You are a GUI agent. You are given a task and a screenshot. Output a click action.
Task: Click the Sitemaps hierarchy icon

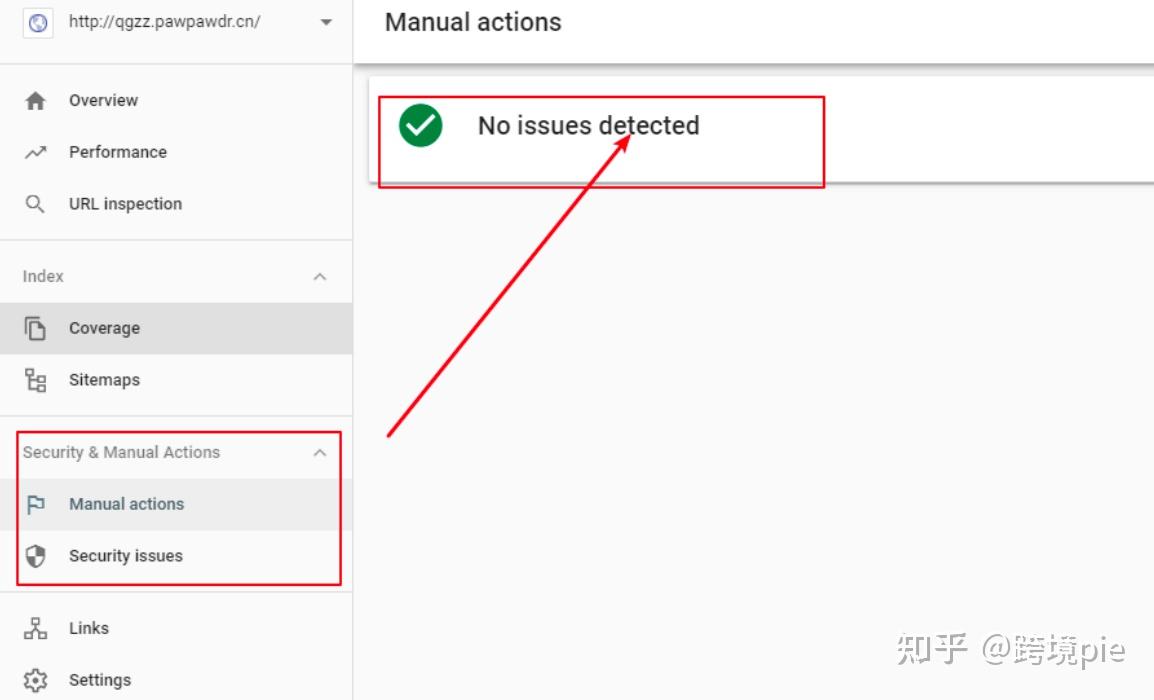pyautogui.click(x=35, y=380)
